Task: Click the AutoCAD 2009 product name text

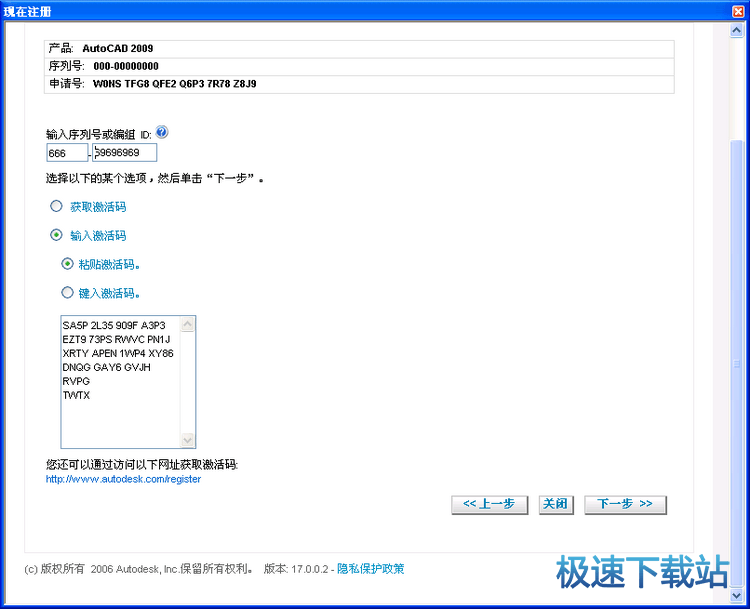Action: click(118, 48)
